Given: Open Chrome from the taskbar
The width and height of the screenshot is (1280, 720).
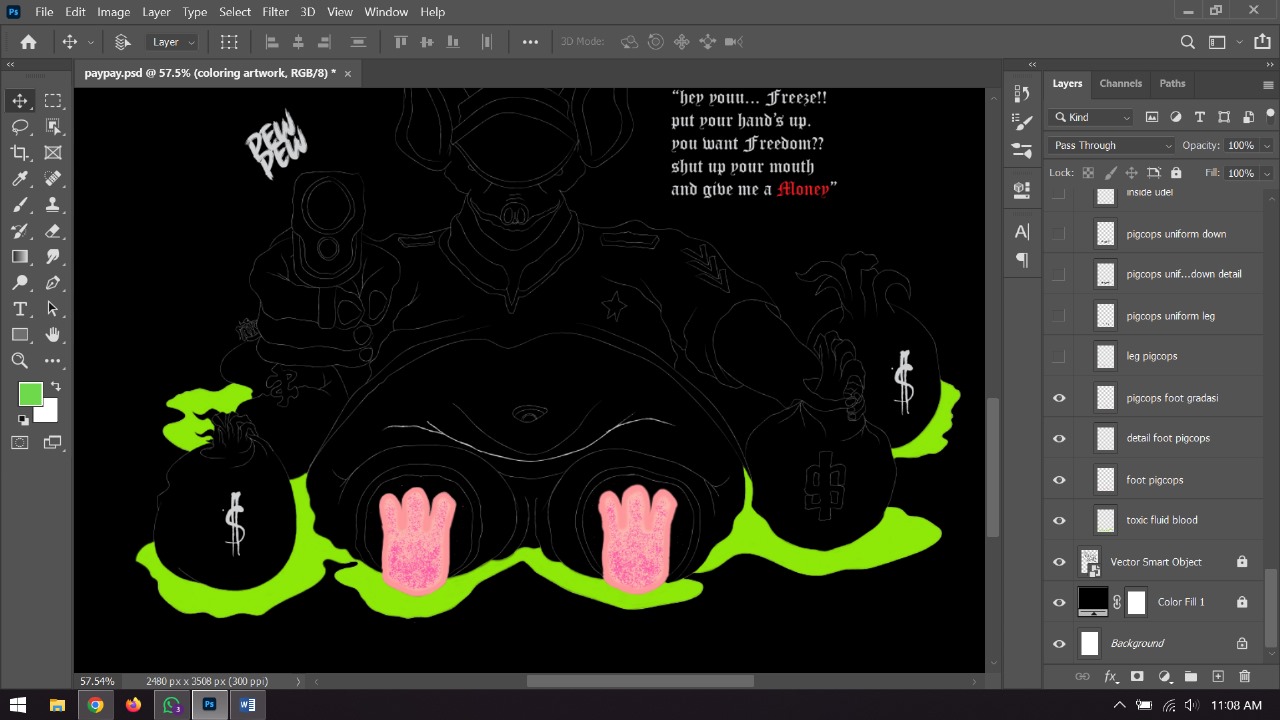Looking at the screenshot, I should [95, 705].
